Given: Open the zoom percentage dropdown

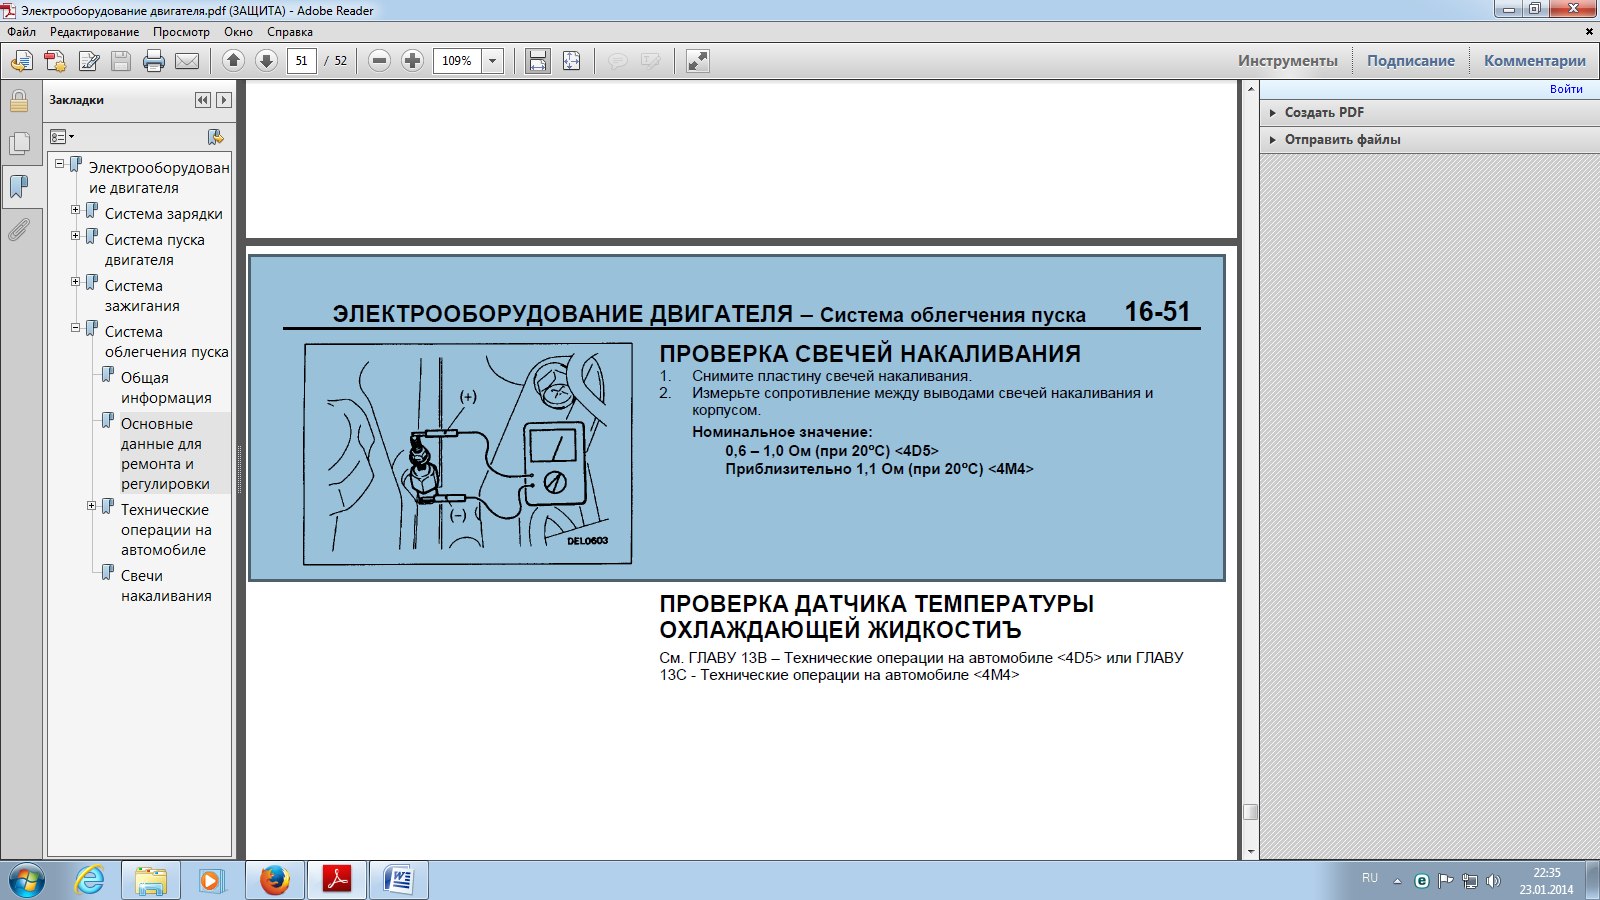Looking at the screenshot, I should pyautogui.click(x=492, y=61).
